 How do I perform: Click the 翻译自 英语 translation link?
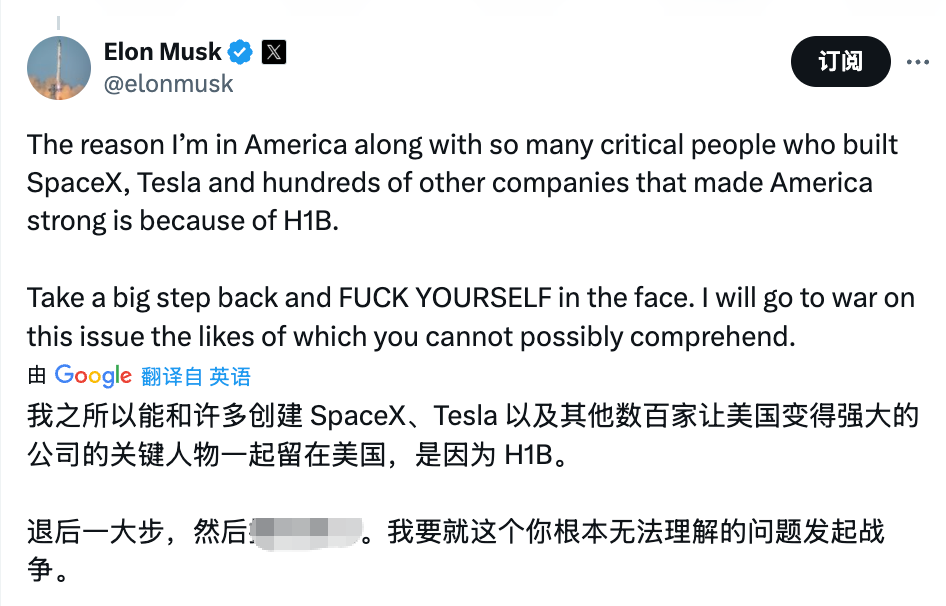pyautogui.click(x=196, y=376)
